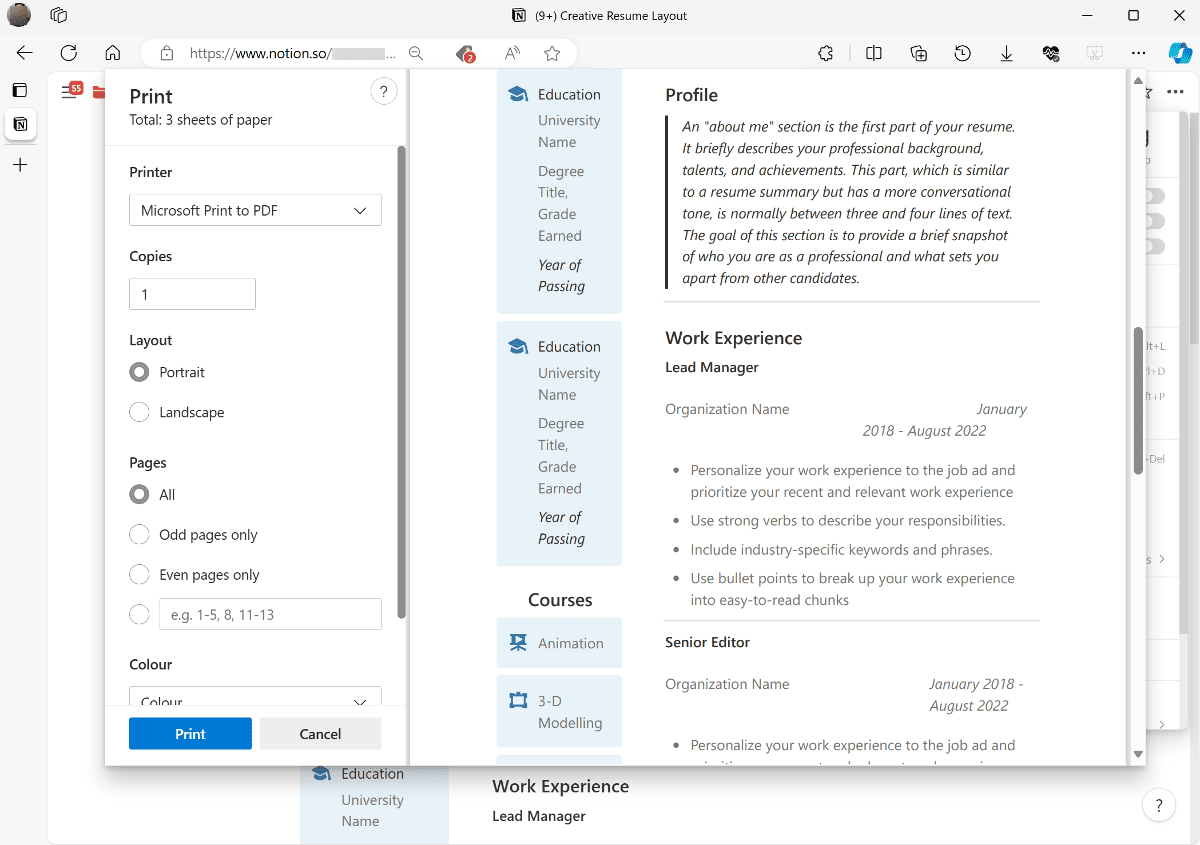
Task: Click the custom page range input field
Action: 270,615
